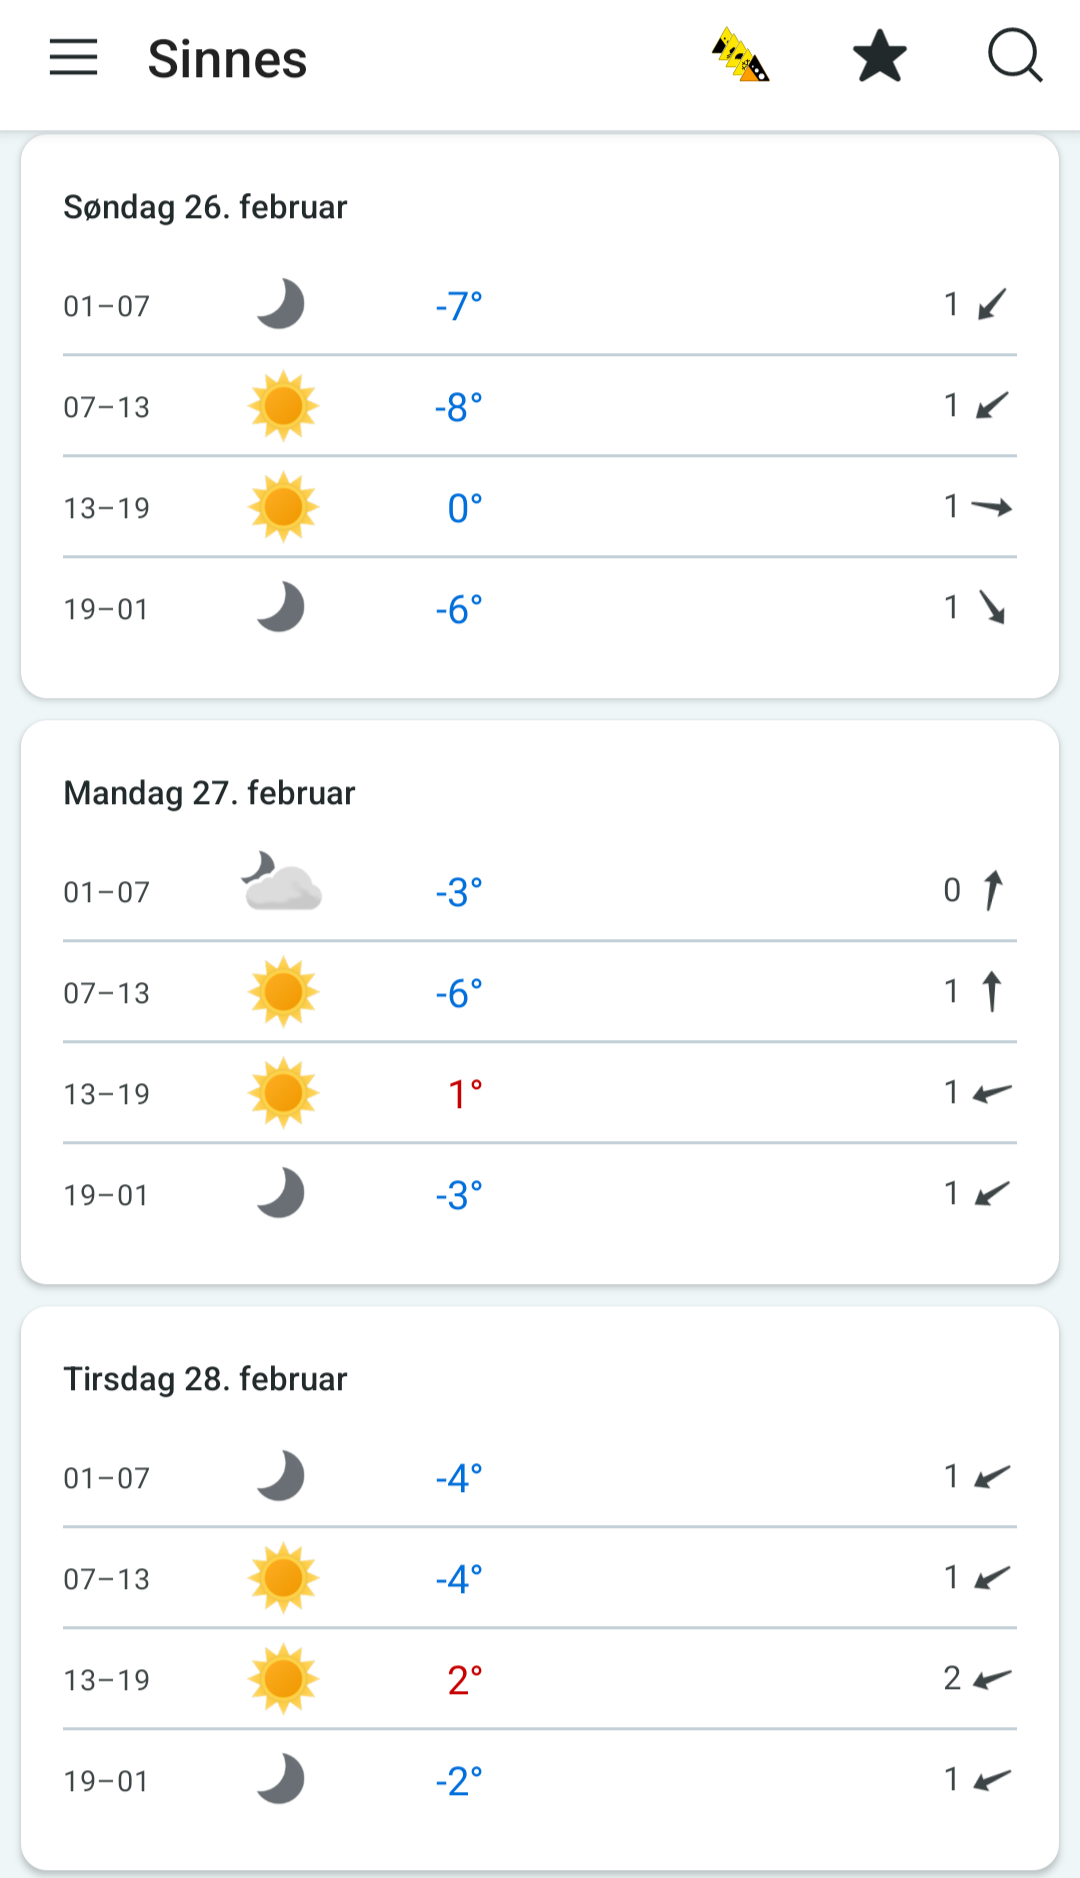The height and width of the screenshot is (1878, 1080).
Task: Select the red 2° temperature on Tirsdag
Action: click(x=465, y=1680)
